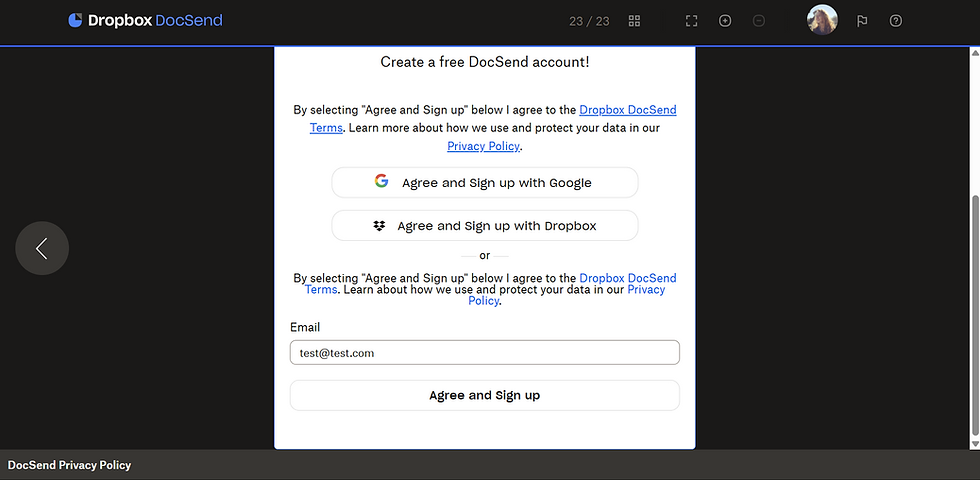The width and height of the screenshot is (980, 480).
Task: Click the Email label text
Action: pos(305,328)
